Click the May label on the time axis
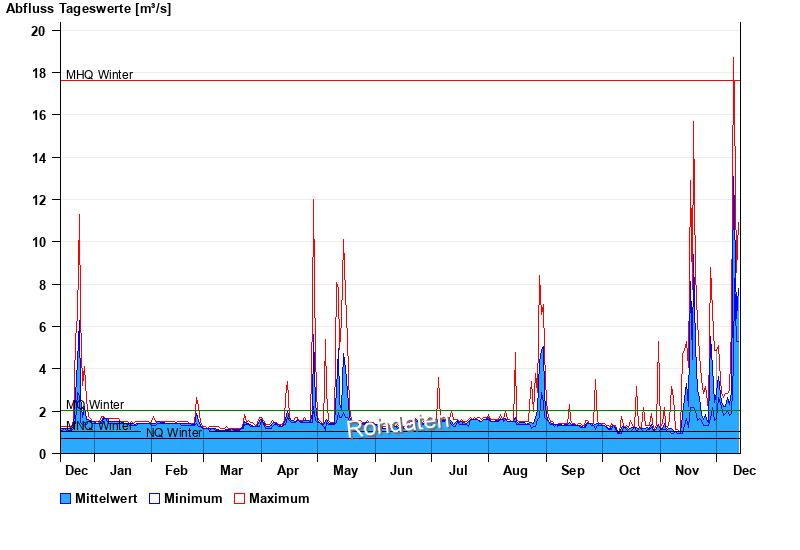The height and width of the screenshot is (550, 800). click(345, 470)
